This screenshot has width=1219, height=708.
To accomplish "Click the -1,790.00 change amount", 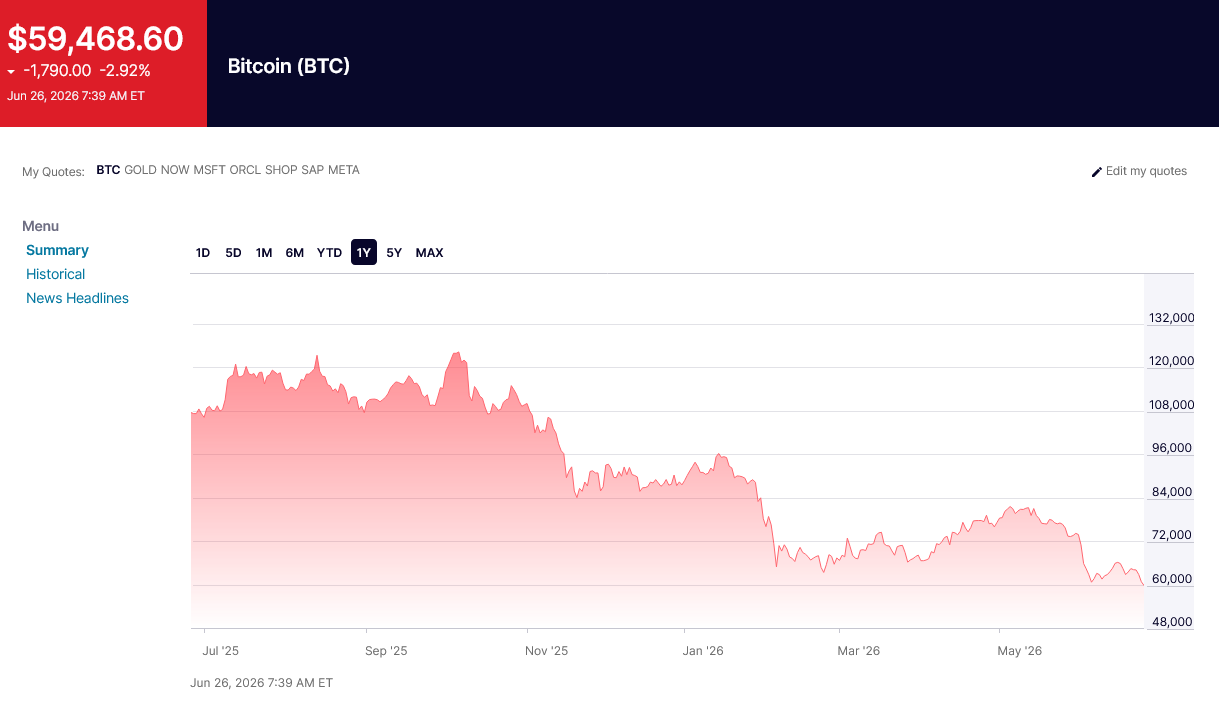I will [x=57, y=71].
